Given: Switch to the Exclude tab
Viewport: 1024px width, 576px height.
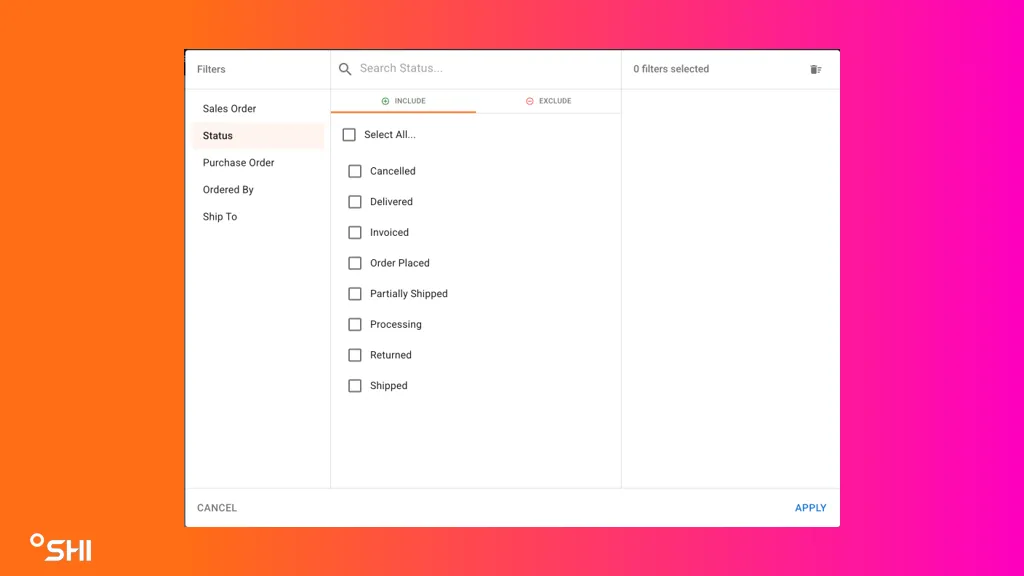Looking at the screenshot, I should [x=549, y=101].
